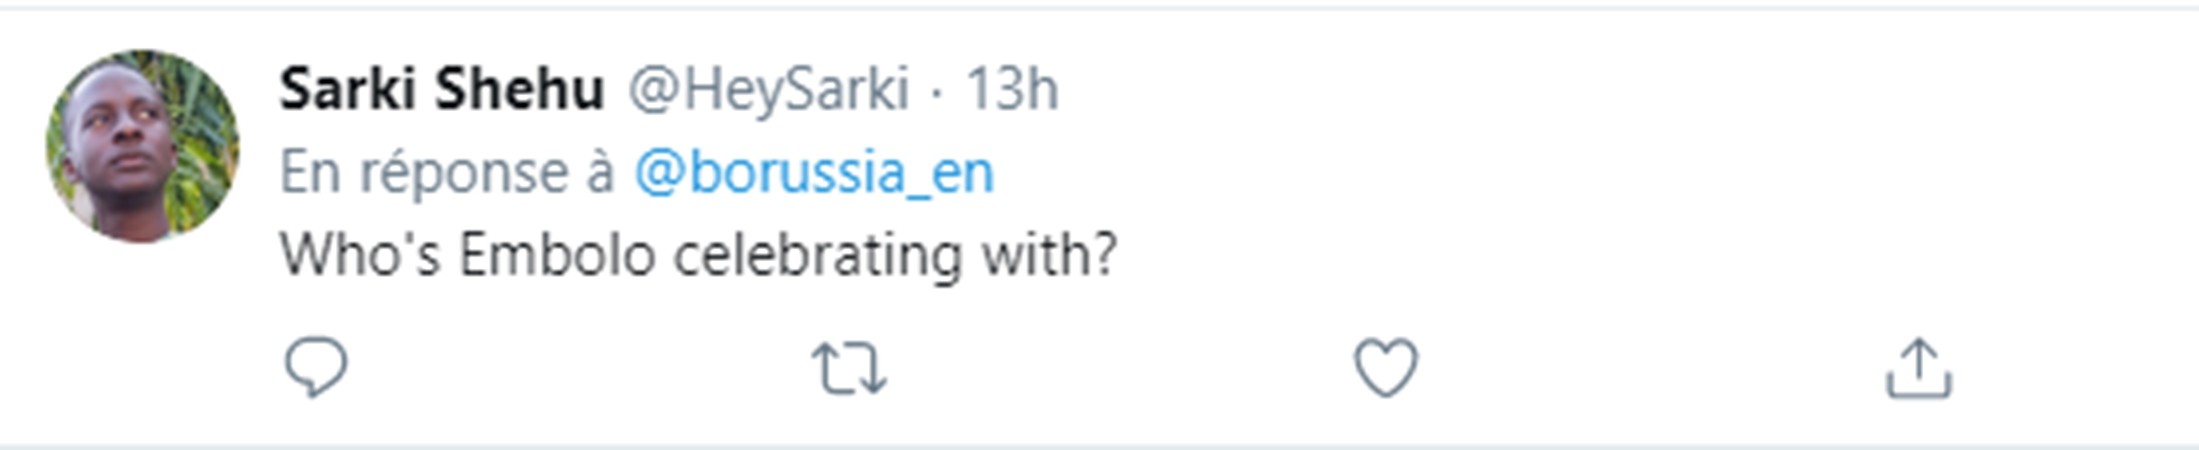Click the word "Who's" starting the tweet
The height and width of the screenshot is (450, 2199).
coord(359,255)
